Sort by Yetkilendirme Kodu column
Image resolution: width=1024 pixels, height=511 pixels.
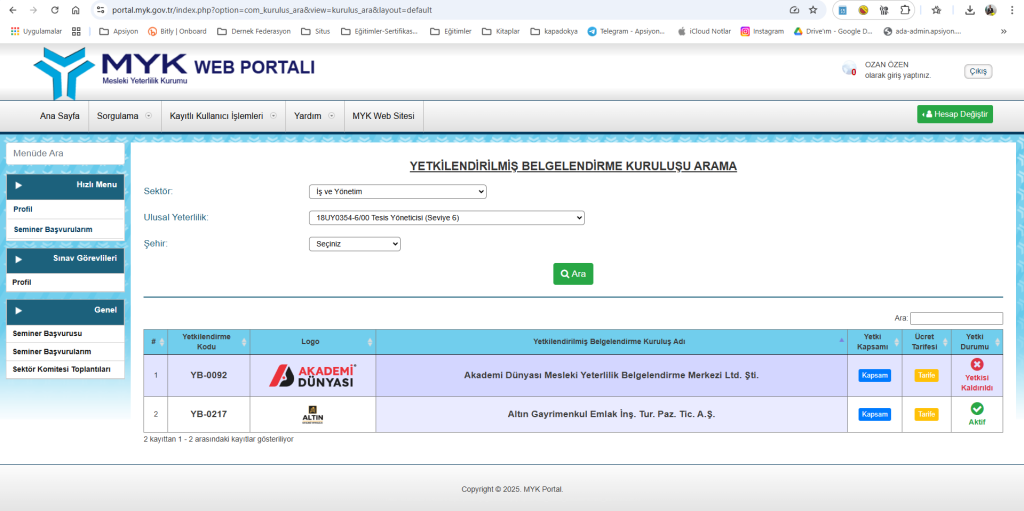click(208, 342)
